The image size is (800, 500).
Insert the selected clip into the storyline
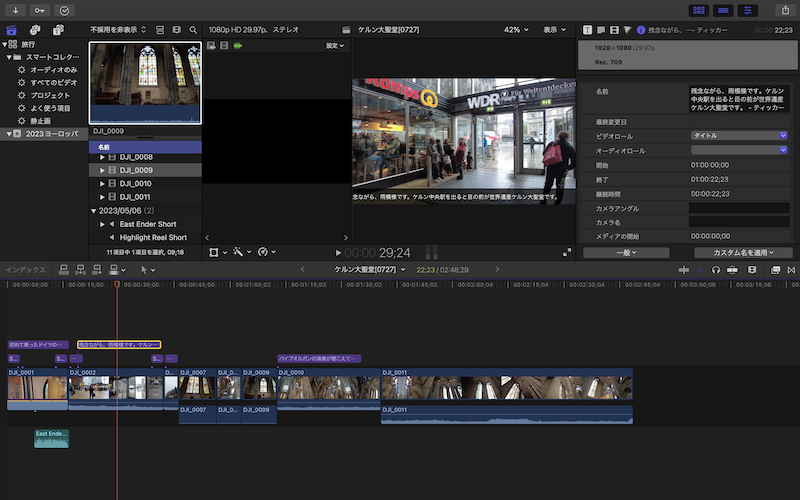coord(80,270)
